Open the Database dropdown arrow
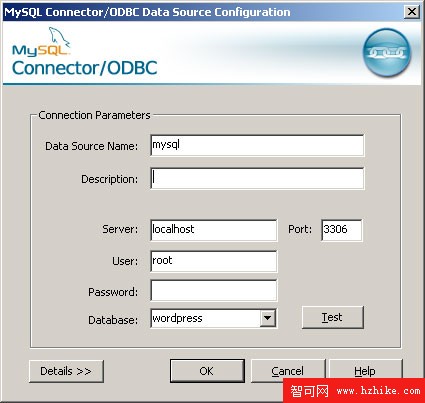The height and width of the screenshot is (403, 425). pos(267,318)
